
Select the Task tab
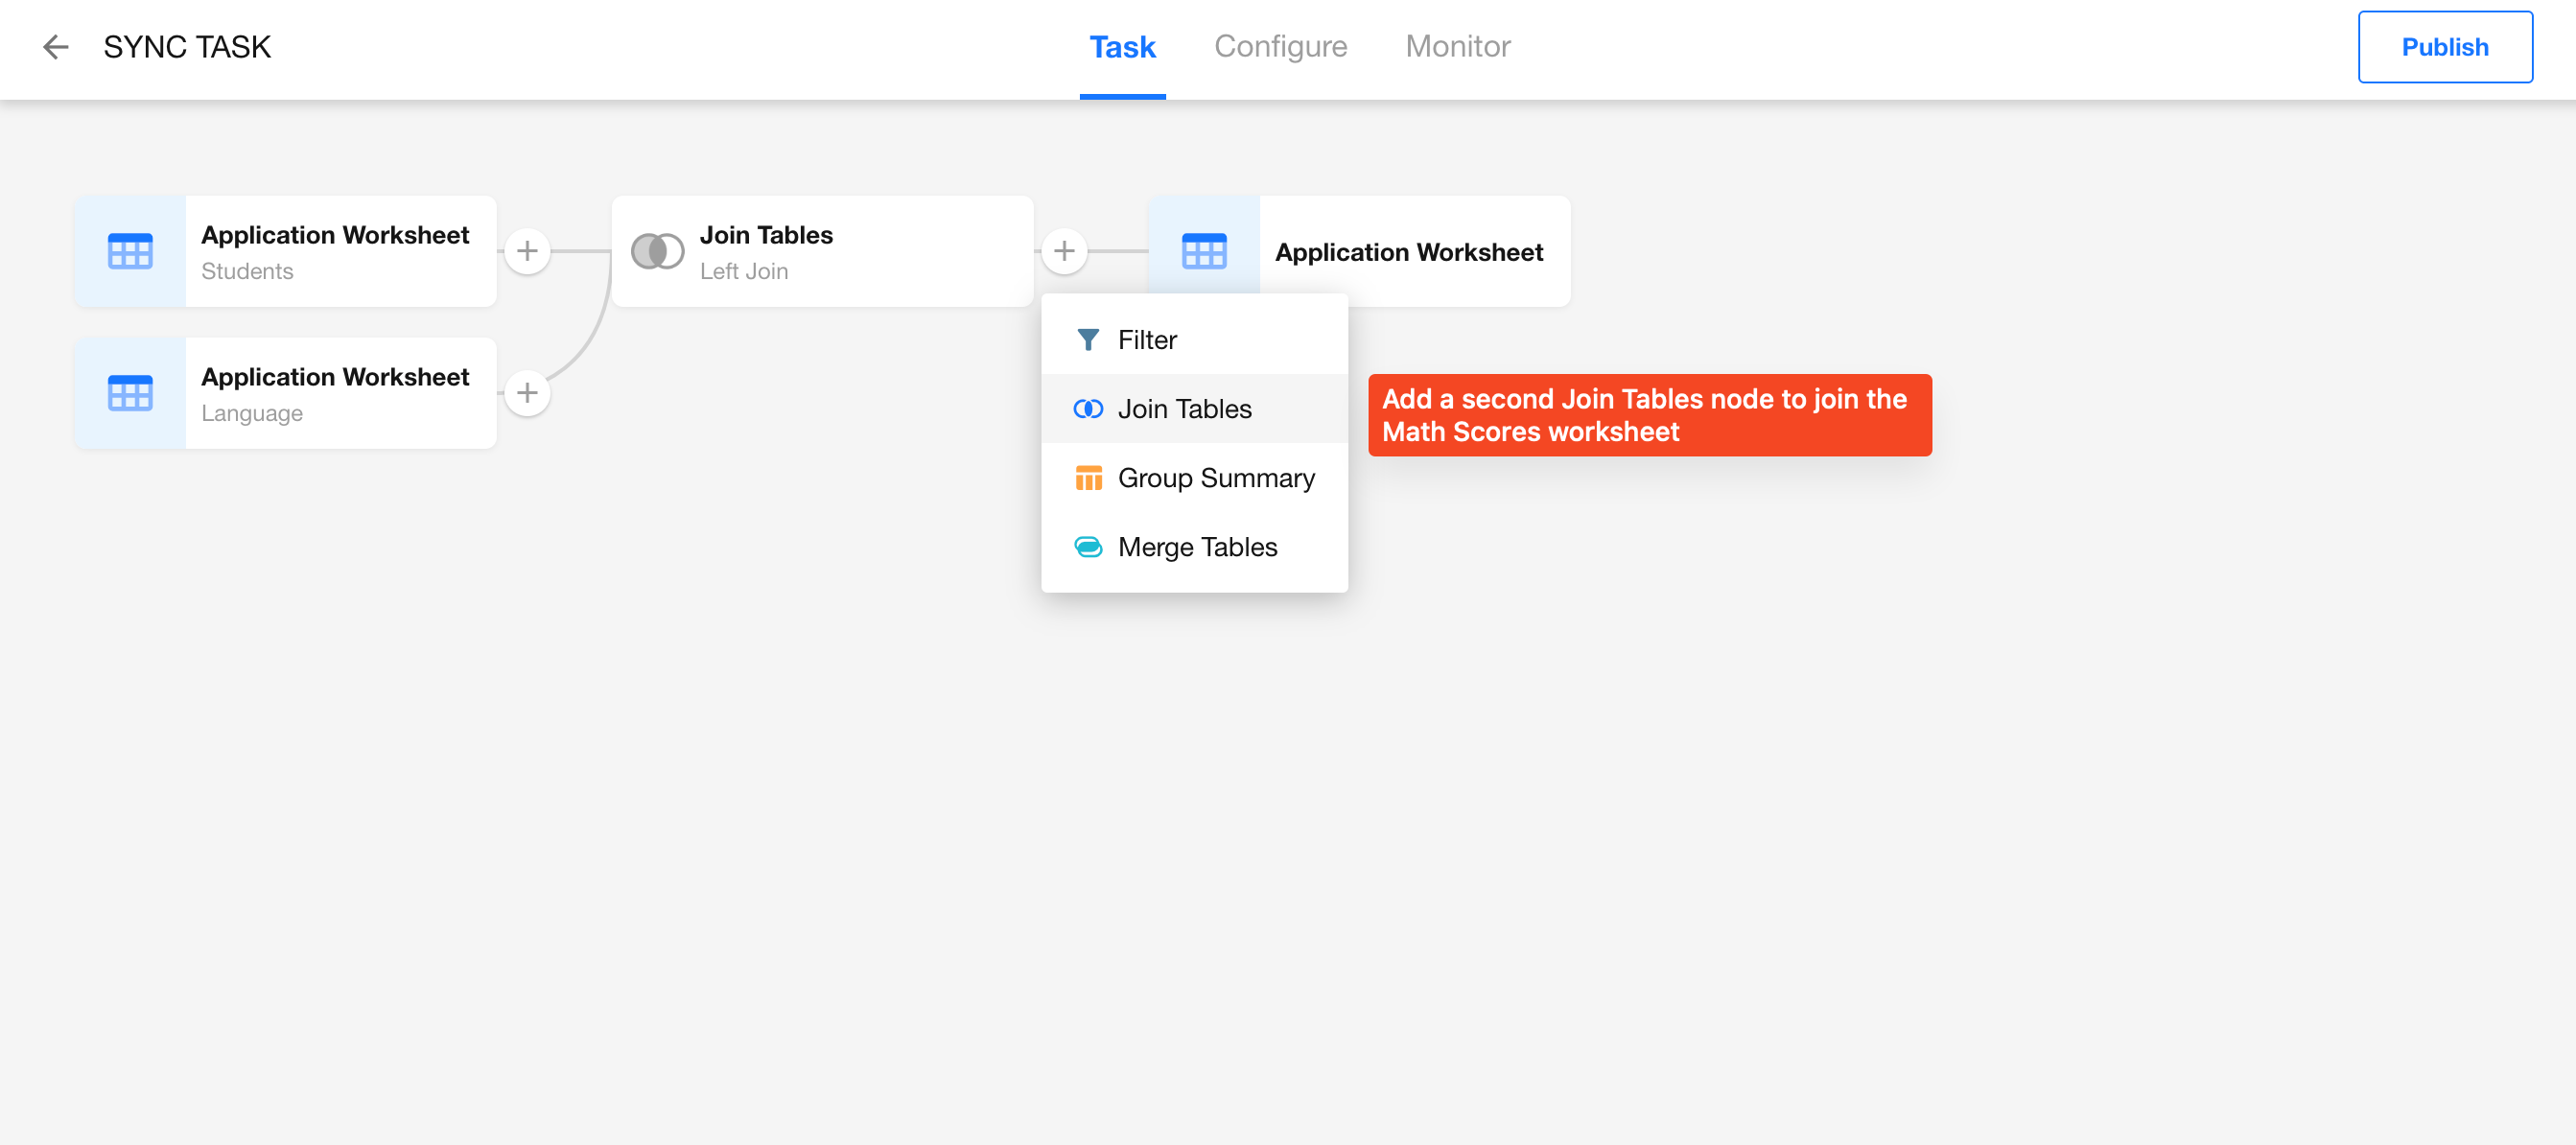tap(1122, 47)
